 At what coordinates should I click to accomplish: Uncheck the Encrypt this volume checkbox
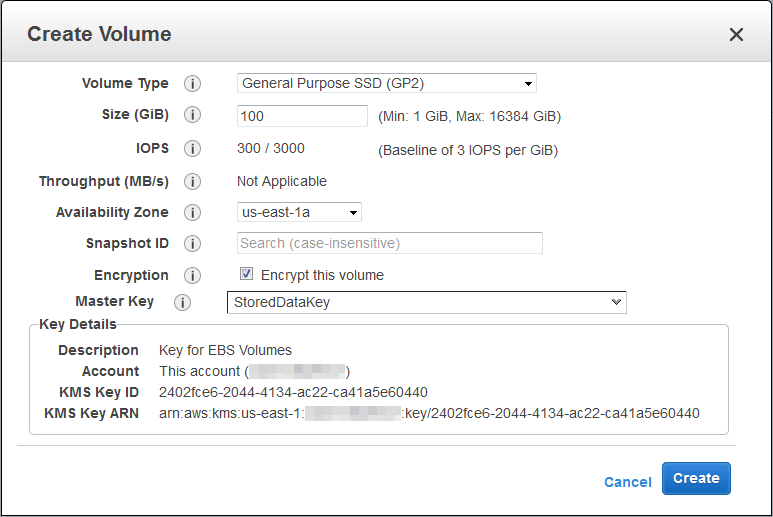coord(246,274)
